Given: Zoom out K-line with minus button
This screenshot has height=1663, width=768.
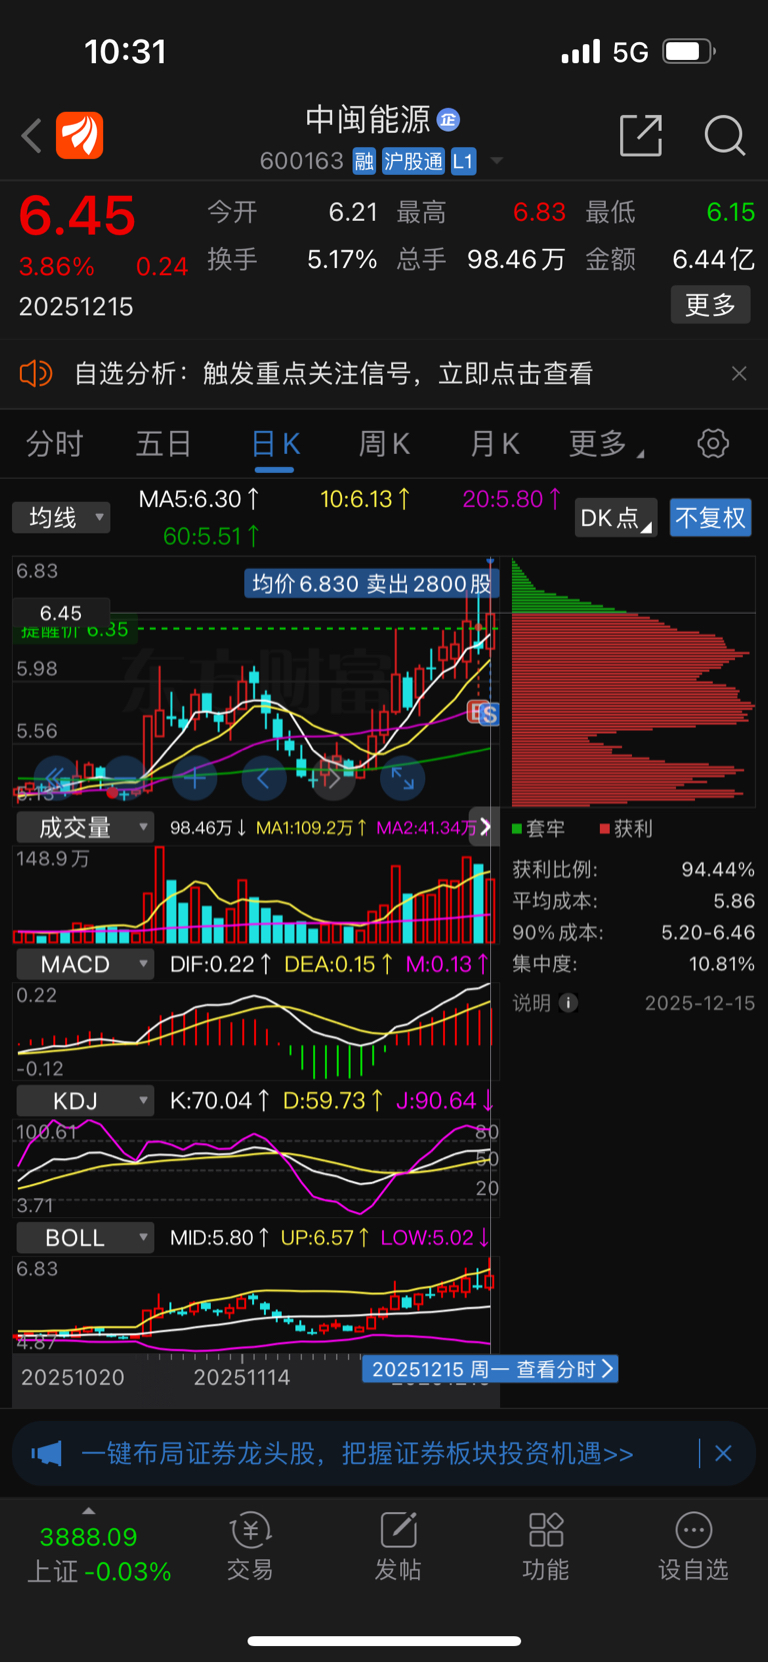Looking at the screenshot, I should click(124, 777).
